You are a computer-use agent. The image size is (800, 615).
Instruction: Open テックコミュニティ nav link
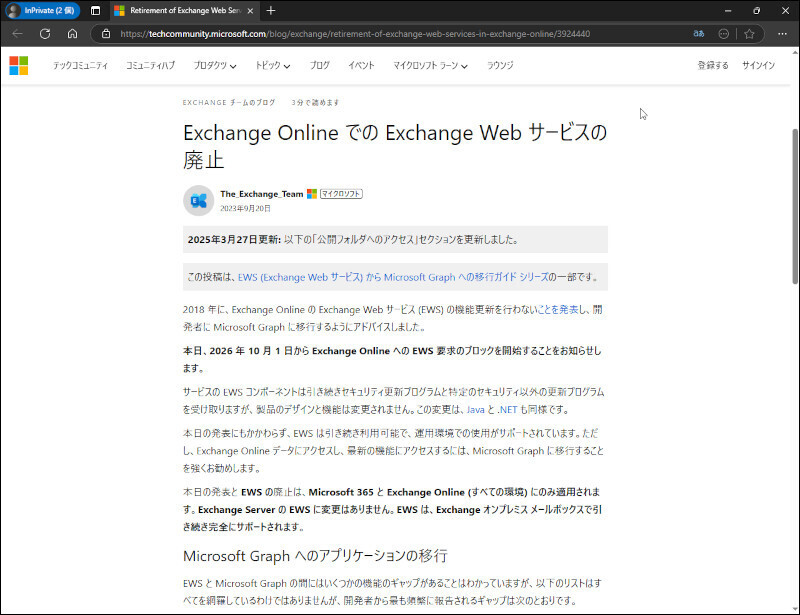[x=81, y=65]
